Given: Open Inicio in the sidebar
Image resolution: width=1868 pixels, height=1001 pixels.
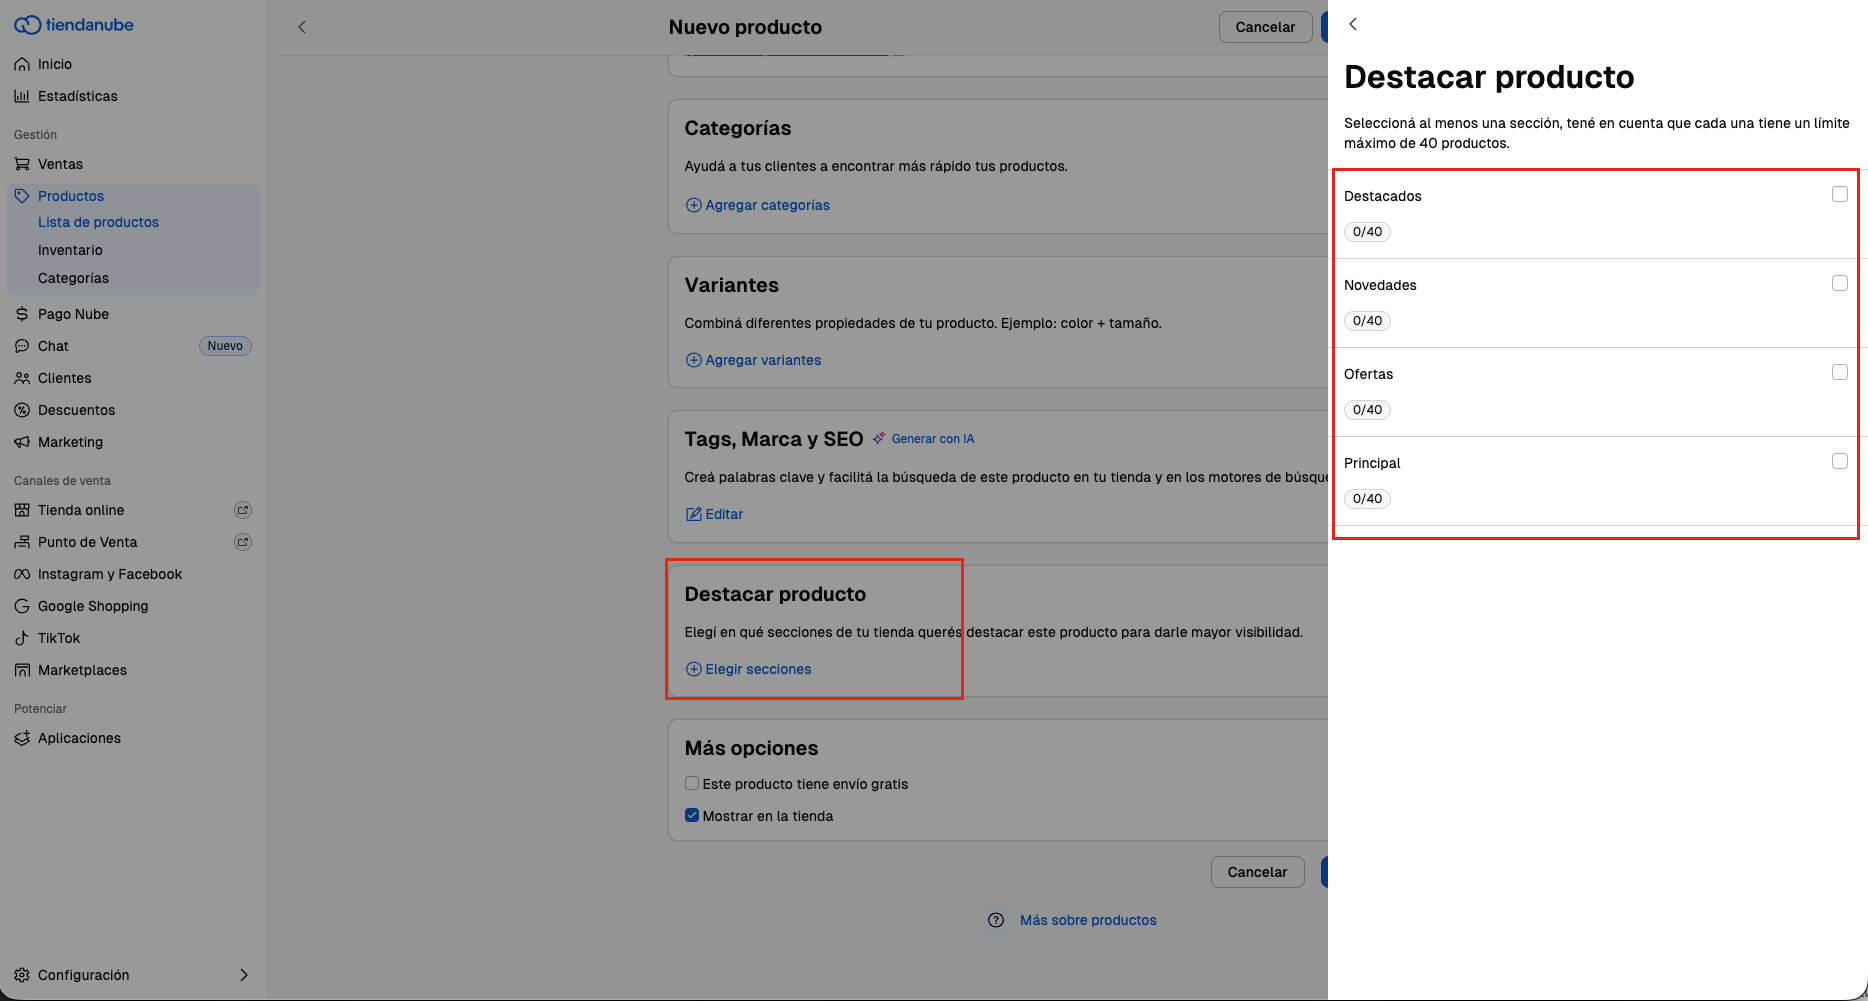Looking at the screenshot, I should (x=55, y=64).
